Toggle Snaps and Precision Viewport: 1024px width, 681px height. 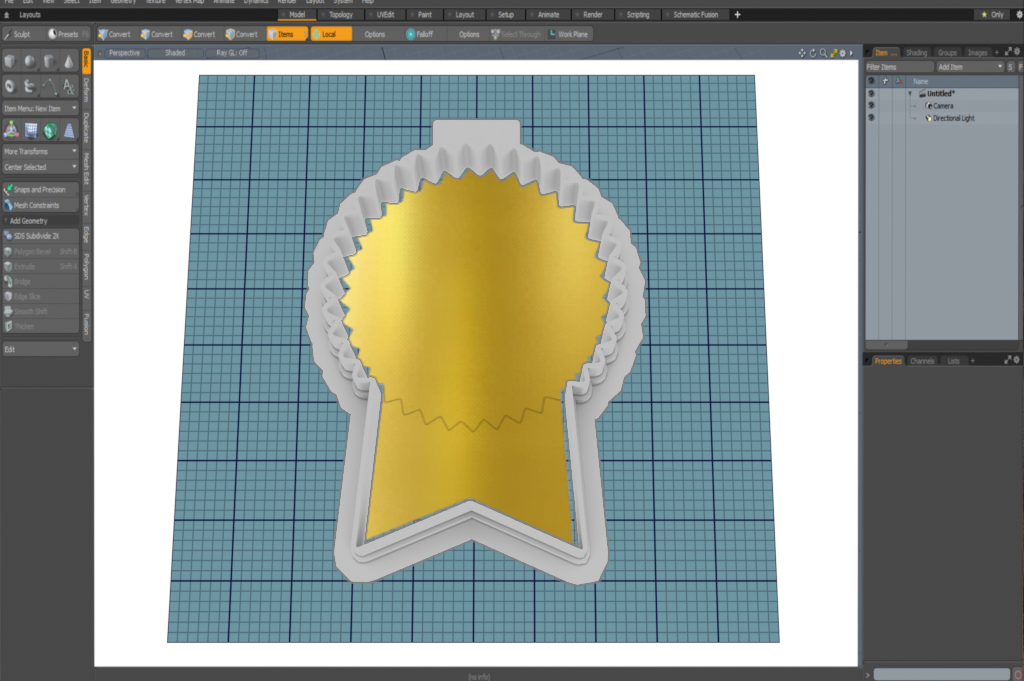(40, 189)
